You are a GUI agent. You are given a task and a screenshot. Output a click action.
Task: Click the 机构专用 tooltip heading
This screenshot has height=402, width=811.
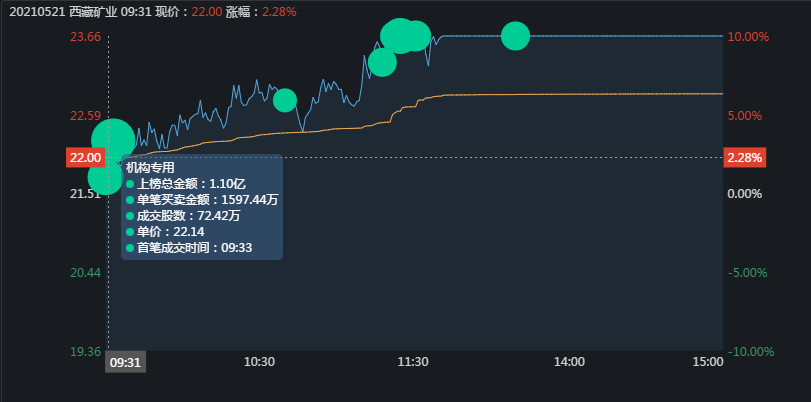pos(150,168)
